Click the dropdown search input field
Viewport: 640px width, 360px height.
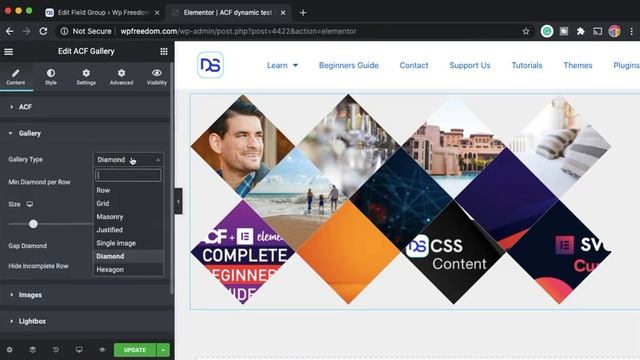tap(128, 176)
